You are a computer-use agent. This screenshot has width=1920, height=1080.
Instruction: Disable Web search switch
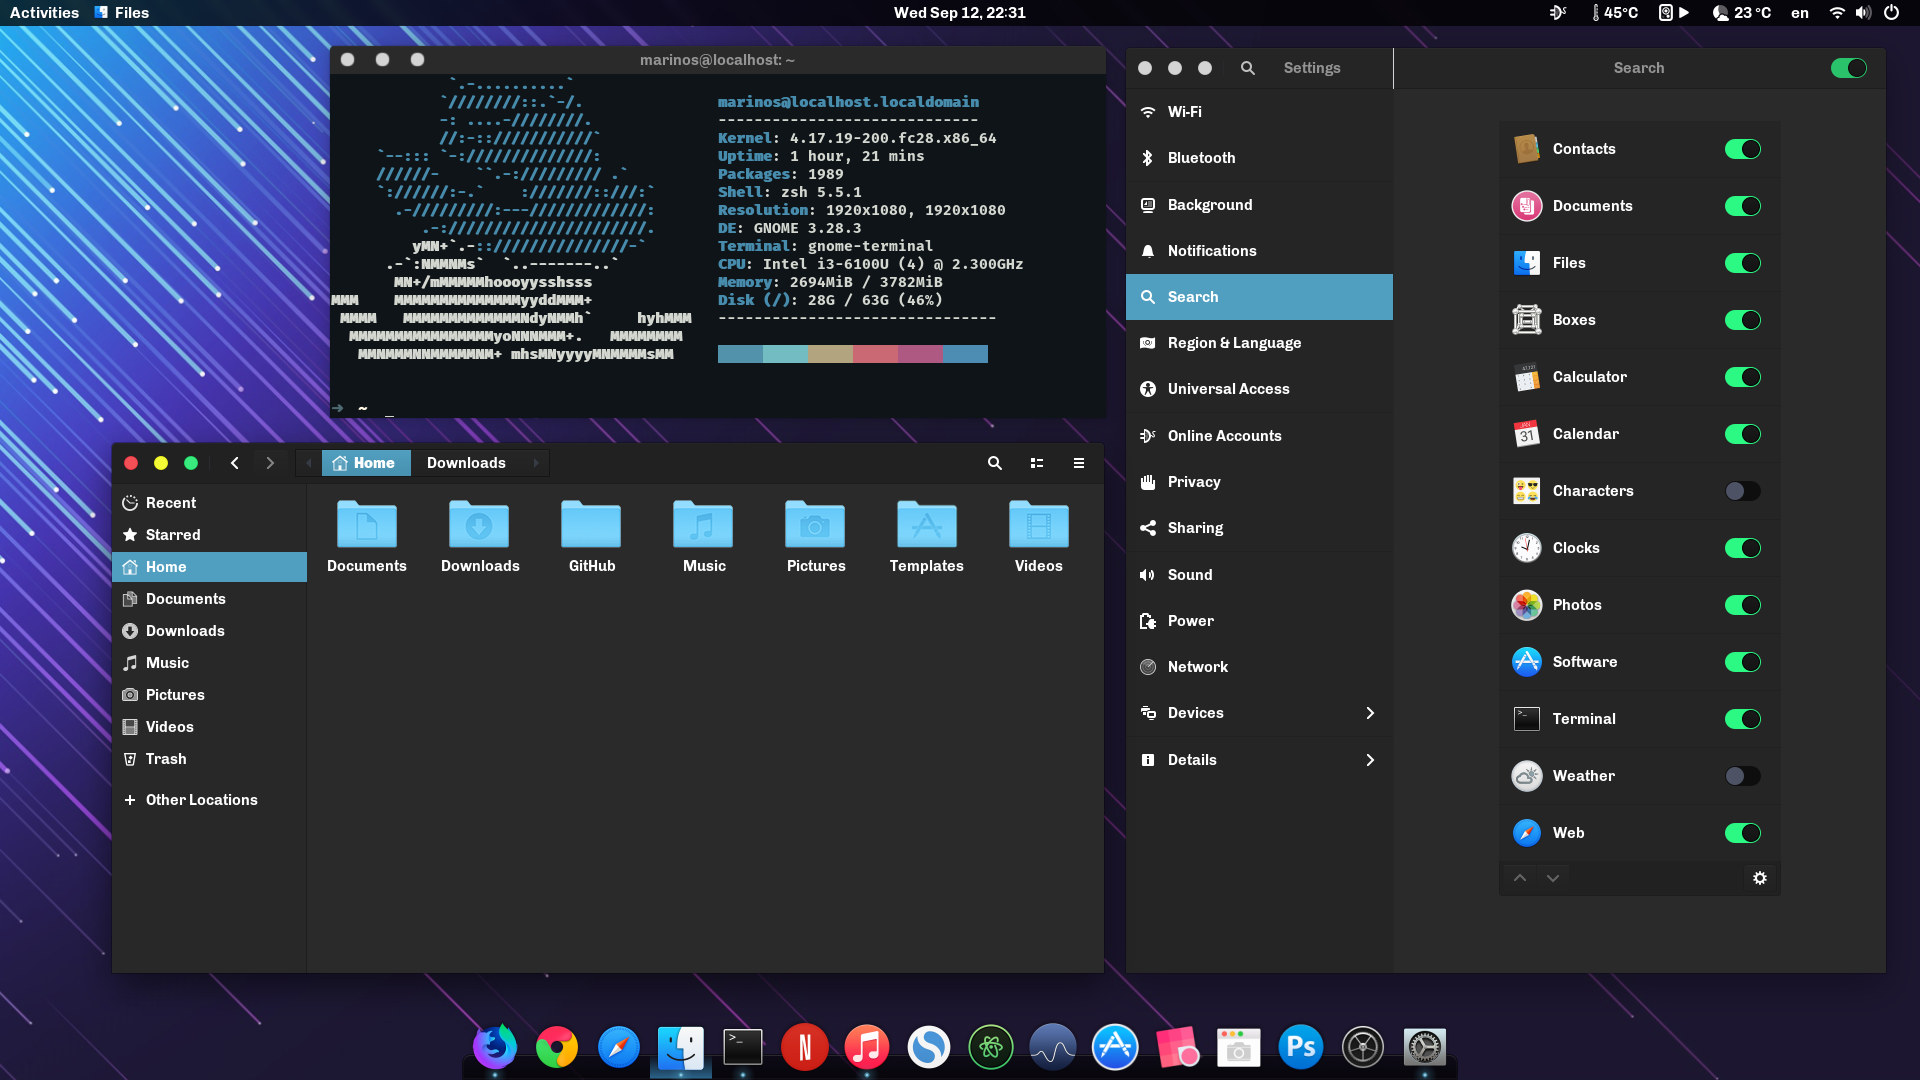[1743, 833]
